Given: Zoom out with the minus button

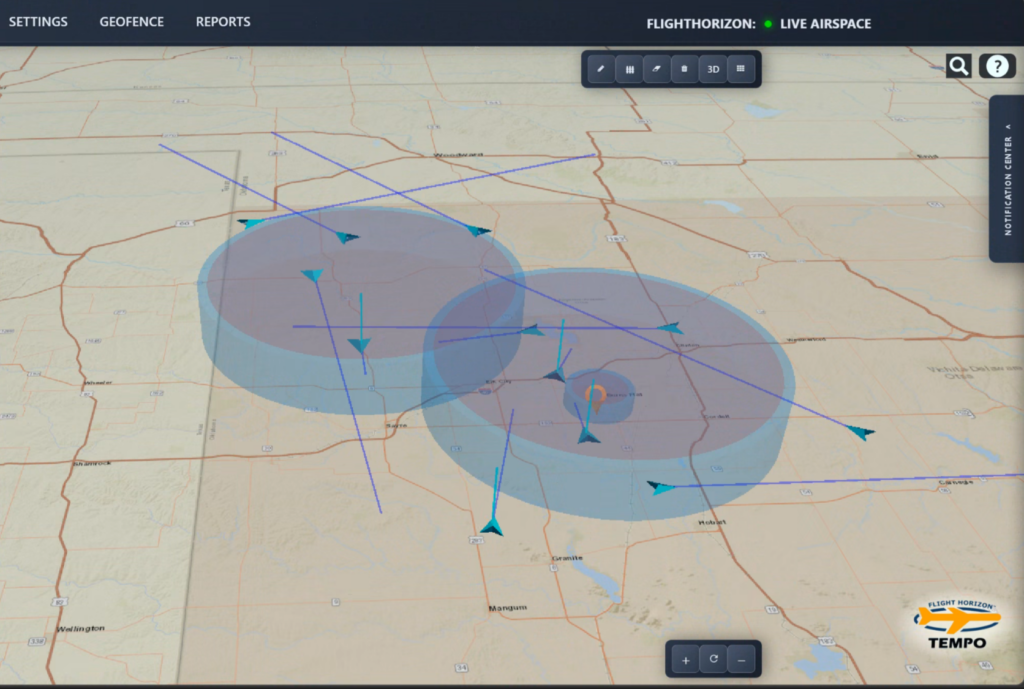Looking at the screenshot, I should click(741, 660).
